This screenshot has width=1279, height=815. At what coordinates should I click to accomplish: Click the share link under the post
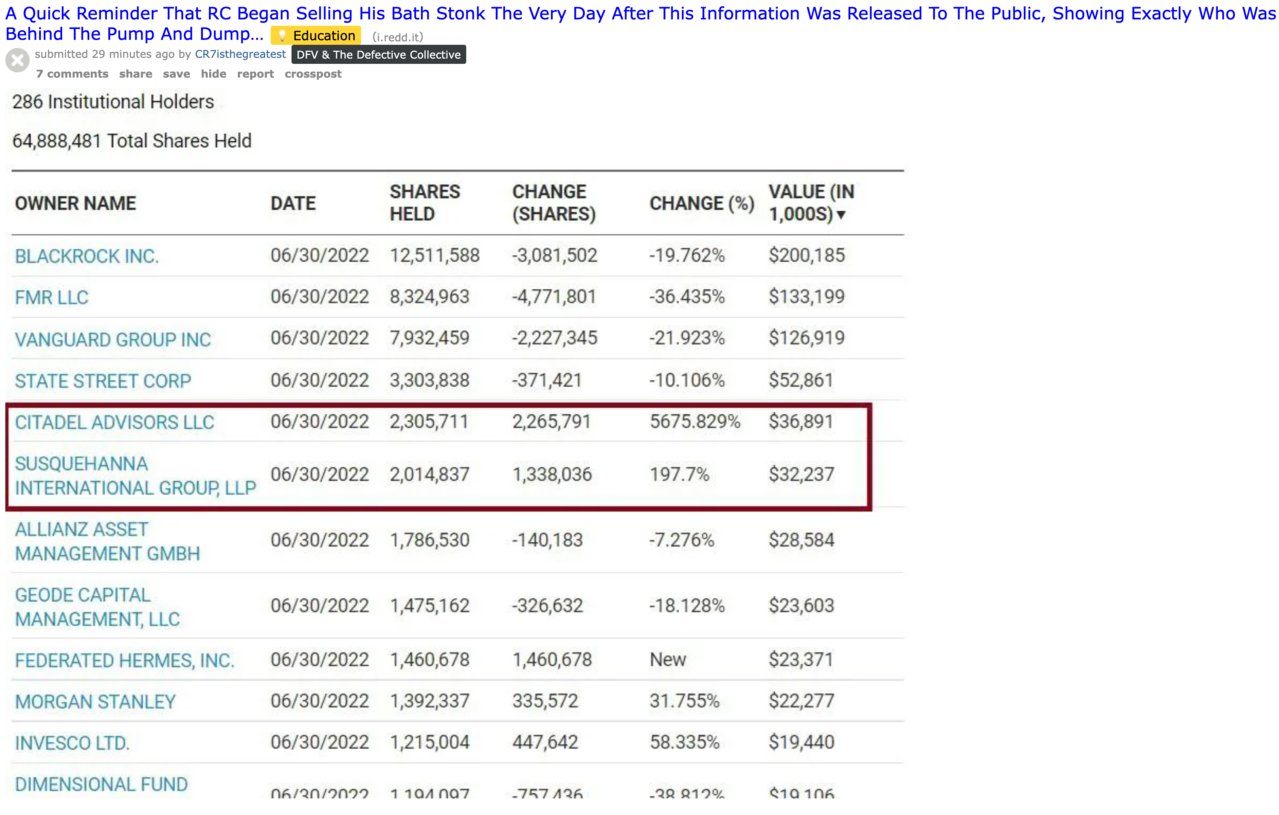pyautogui.click(x=136, y=74)
